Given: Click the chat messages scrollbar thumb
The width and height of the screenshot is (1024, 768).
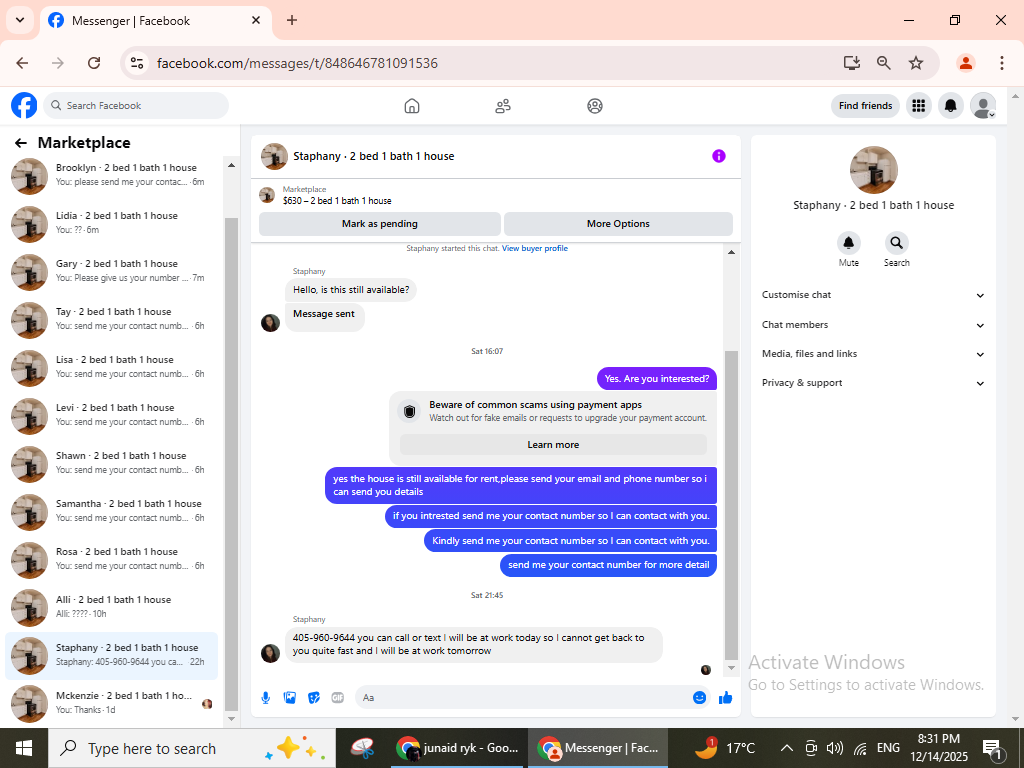Looking at the screenshot, I should 731,505.
